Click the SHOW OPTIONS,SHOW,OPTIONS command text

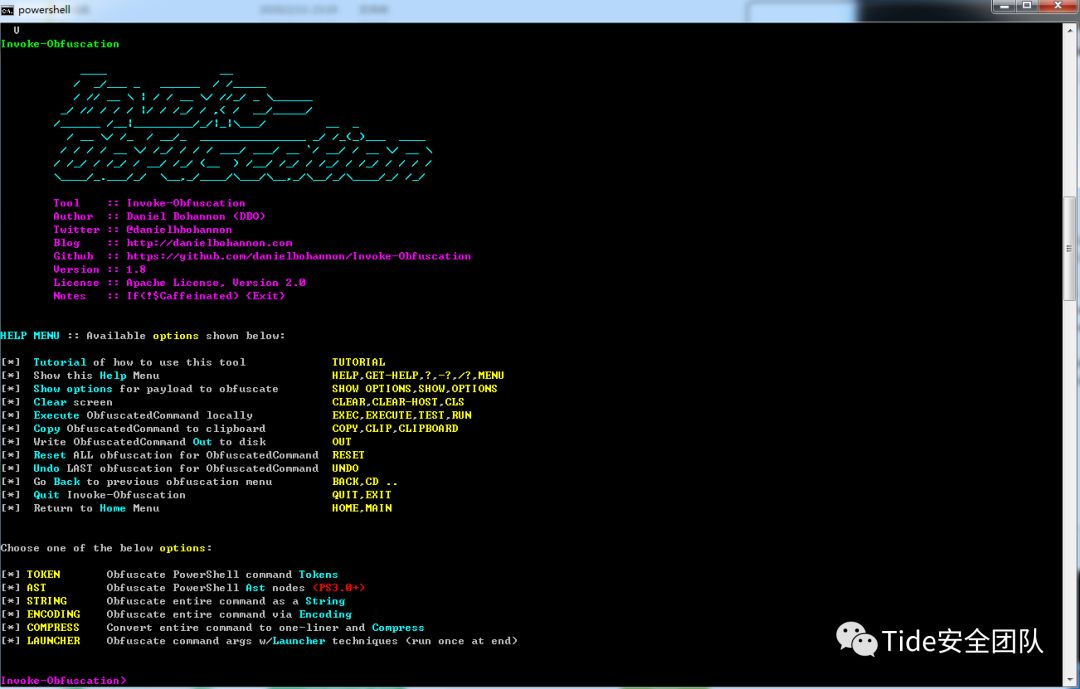tap(415, 389)
